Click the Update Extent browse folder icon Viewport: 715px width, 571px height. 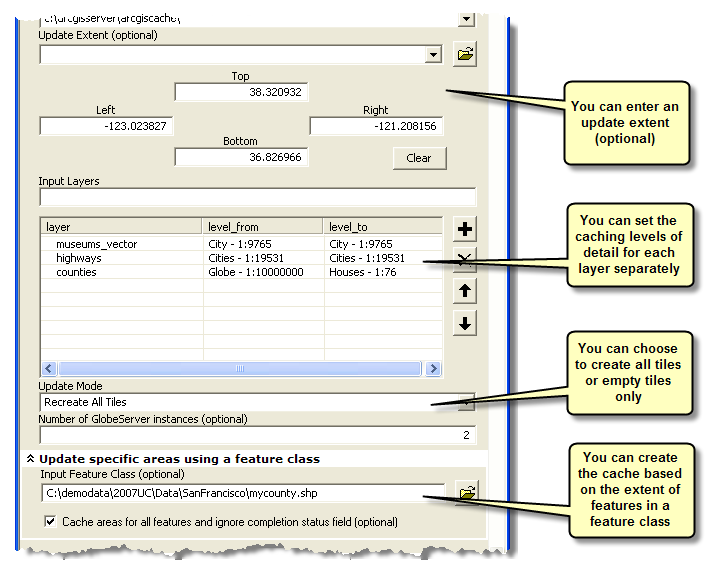point(465,54)
